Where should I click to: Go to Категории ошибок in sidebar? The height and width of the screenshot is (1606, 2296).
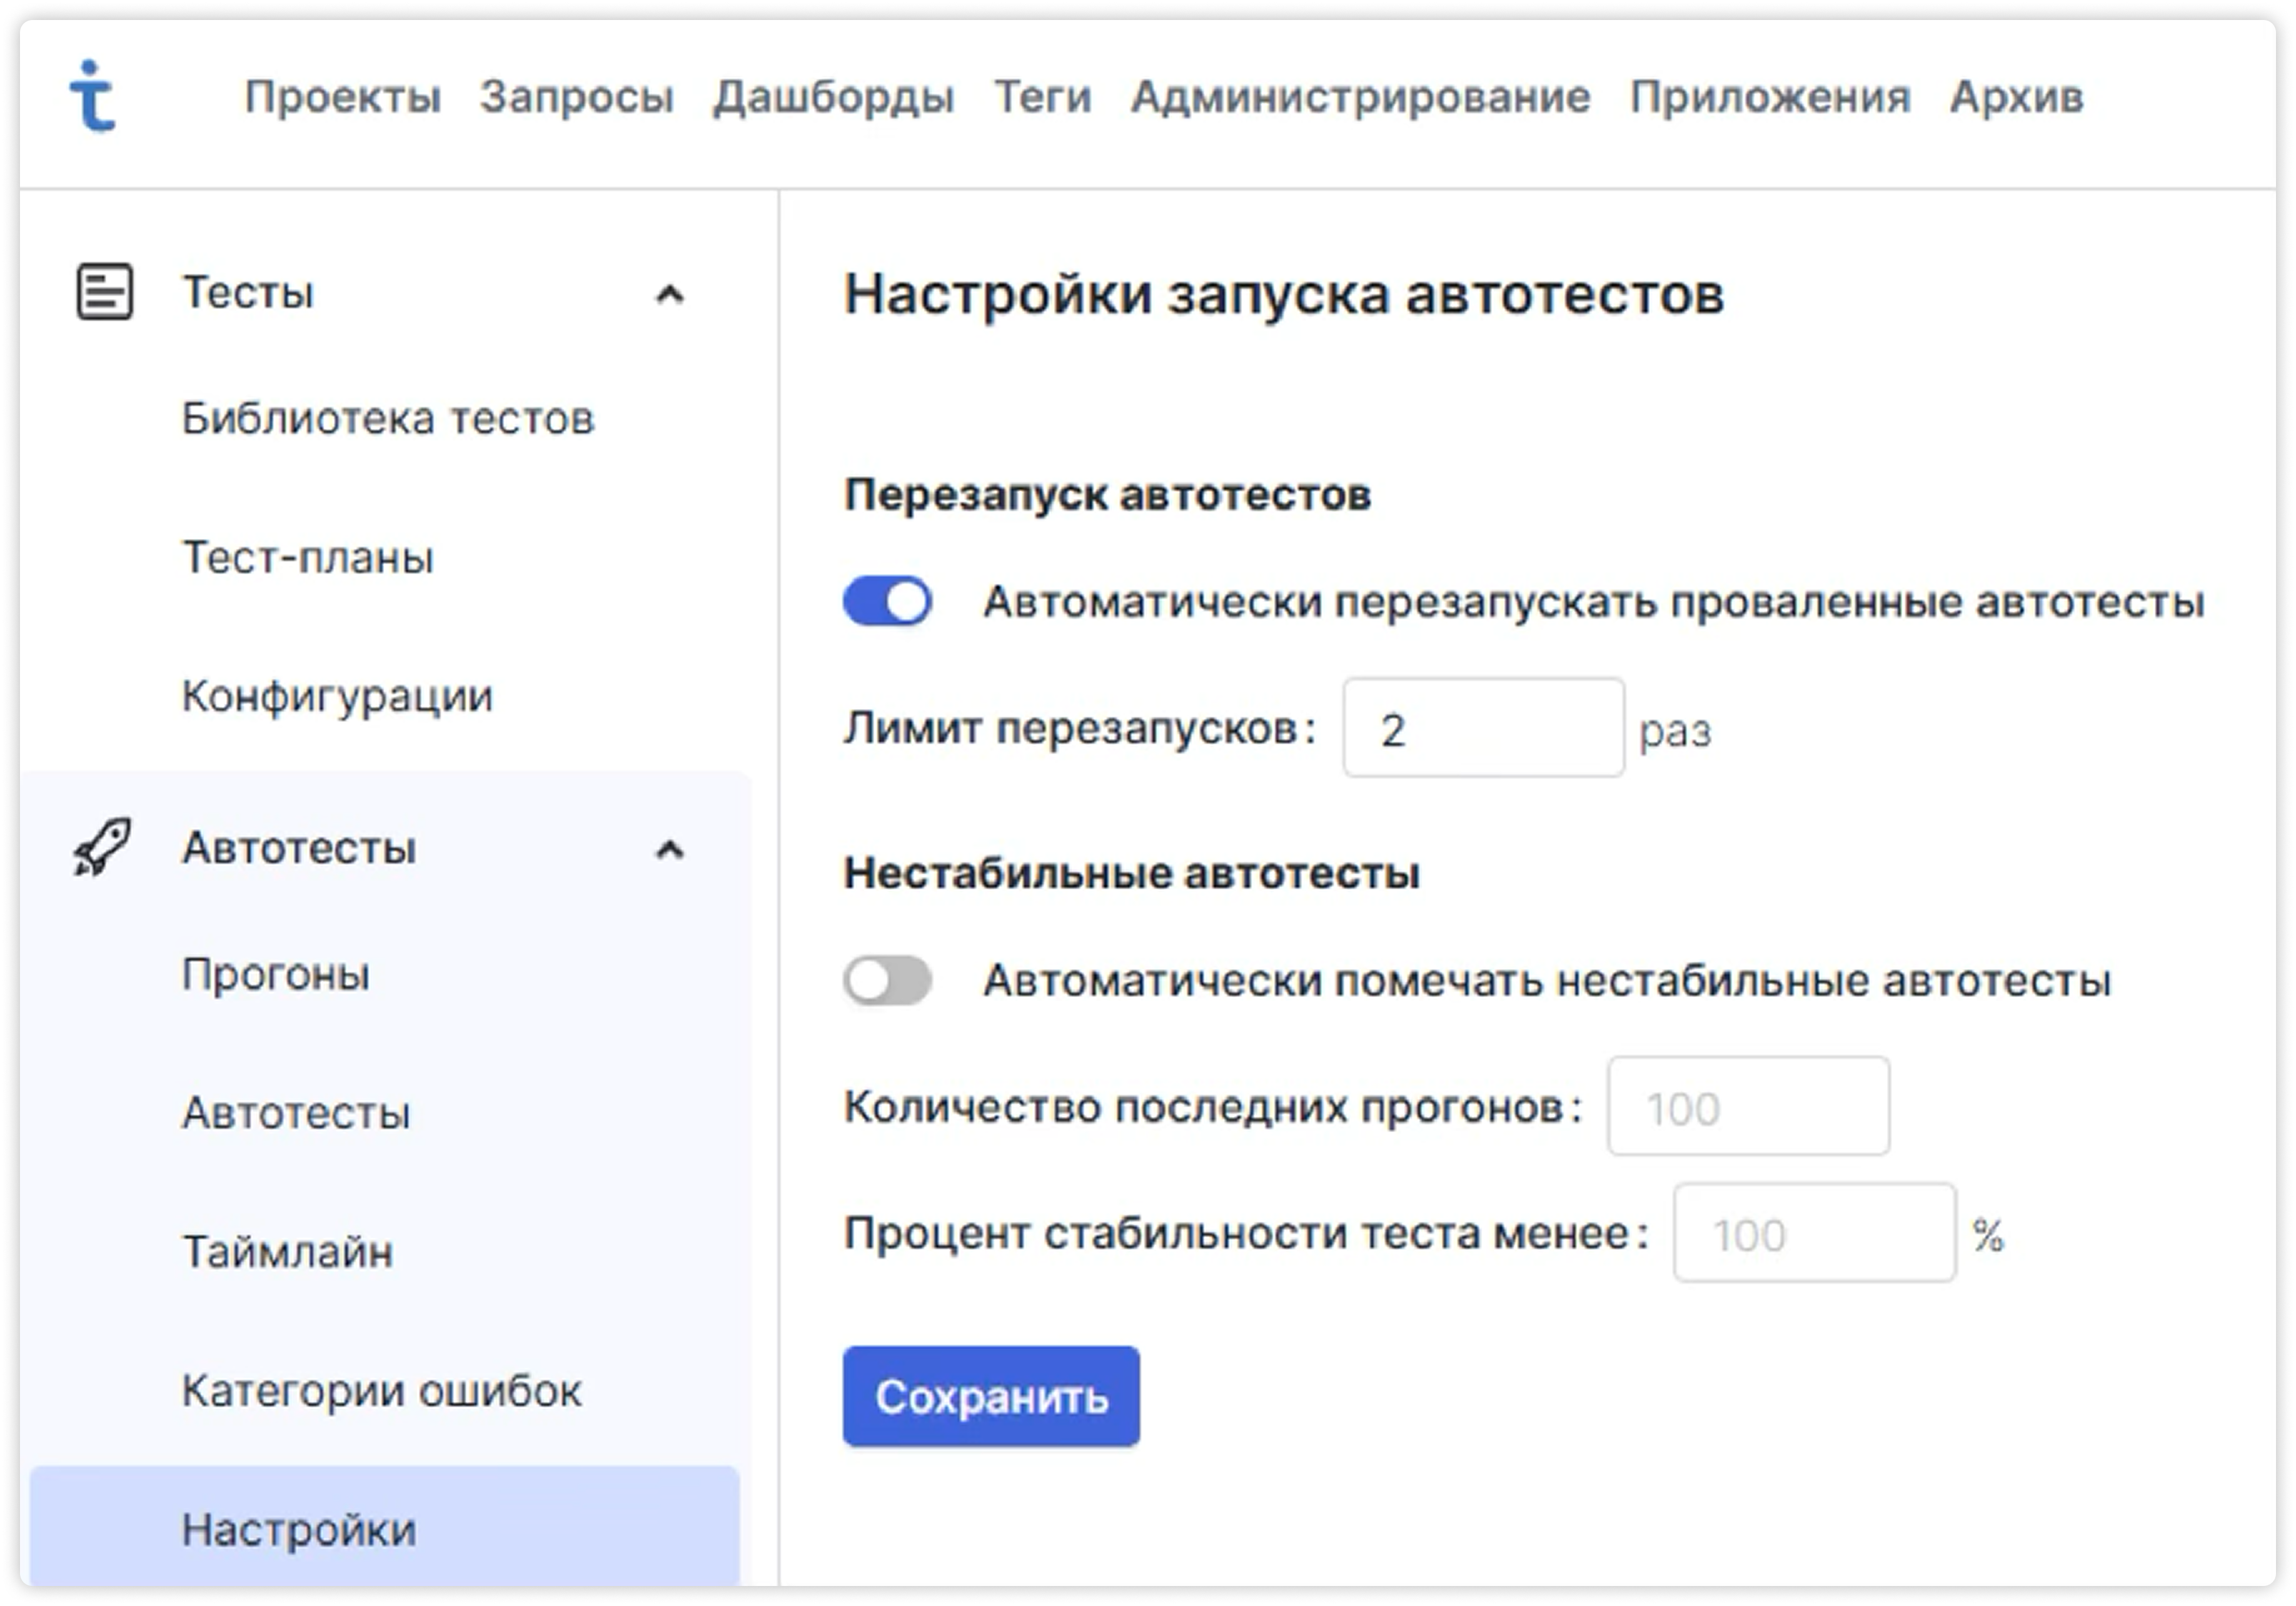[382, 1391]
